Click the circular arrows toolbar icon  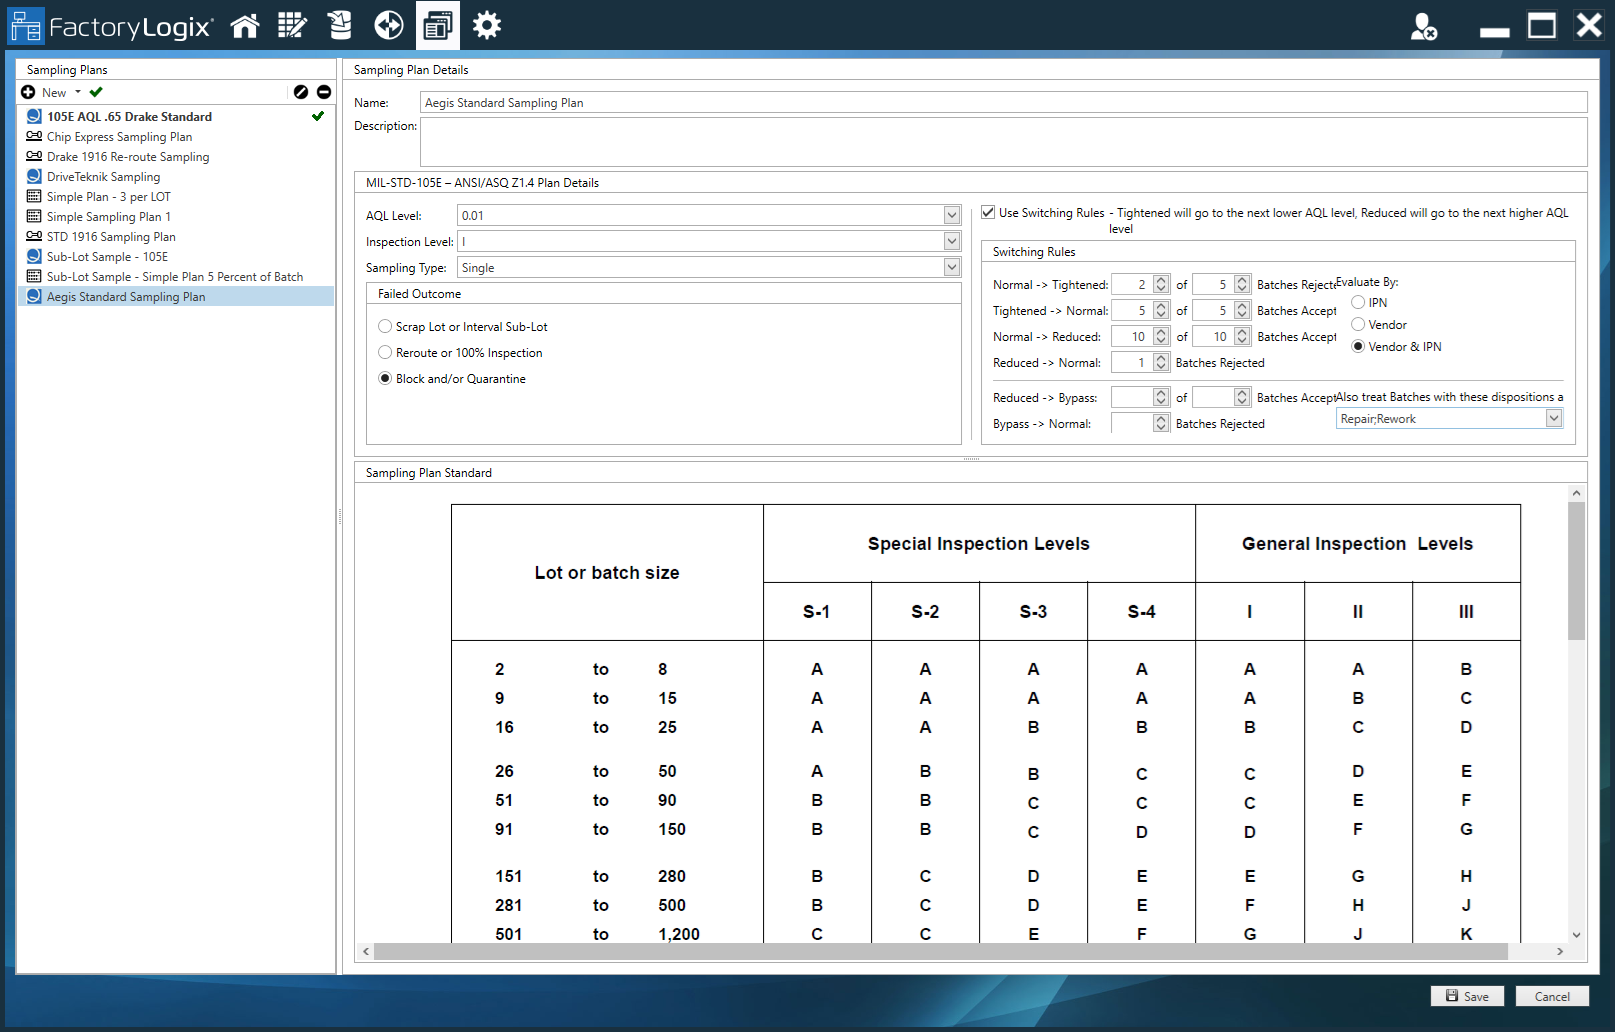[x=388, y=25]
